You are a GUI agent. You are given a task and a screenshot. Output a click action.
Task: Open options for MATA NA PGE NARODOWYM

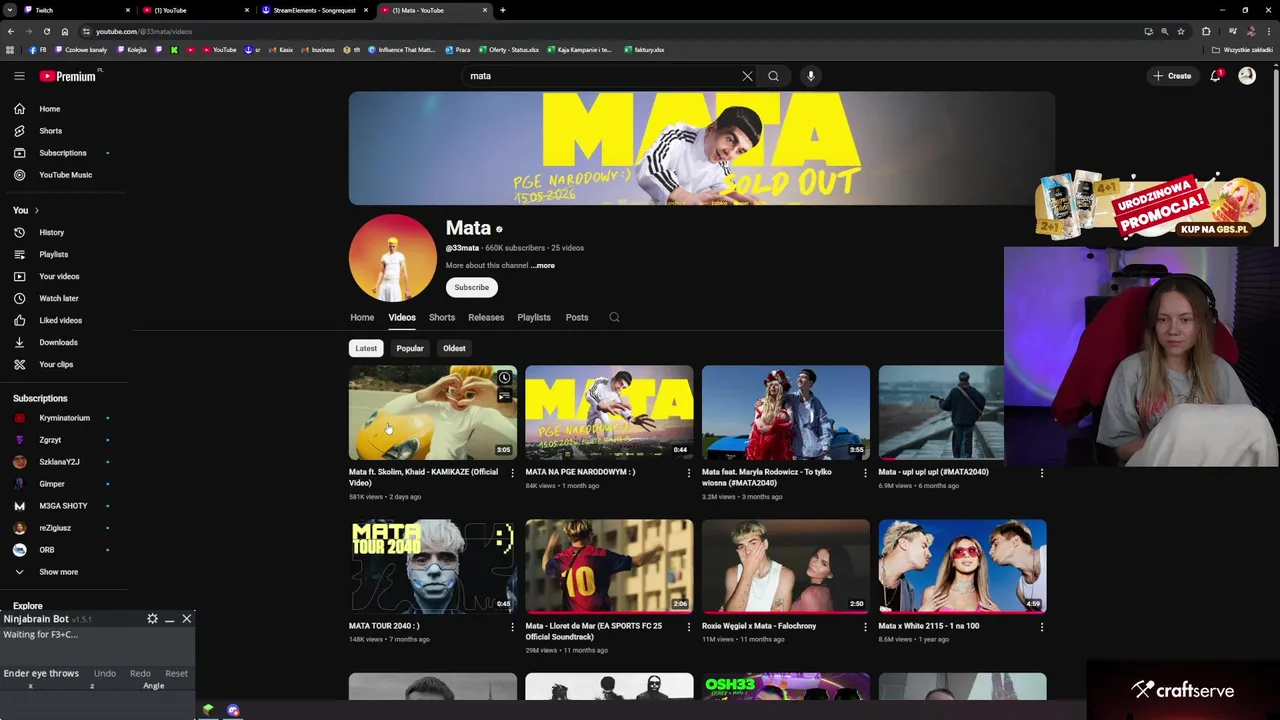pyautogui.click(x=689, y=472)
